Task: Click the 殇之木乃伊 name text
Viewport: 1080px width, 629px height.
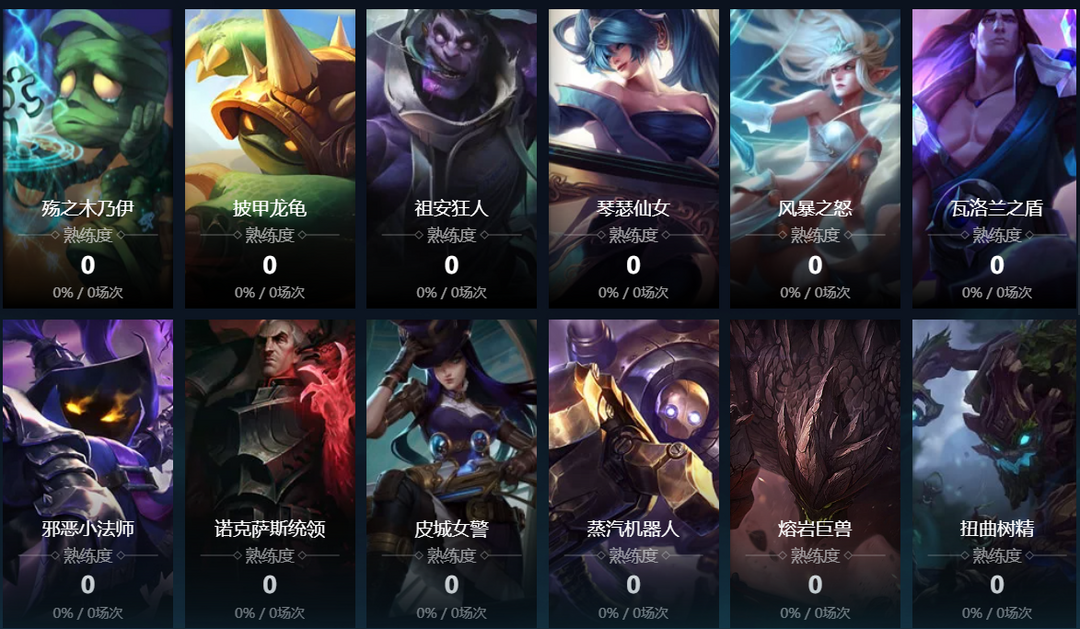Action: click(x=87, y=208)
